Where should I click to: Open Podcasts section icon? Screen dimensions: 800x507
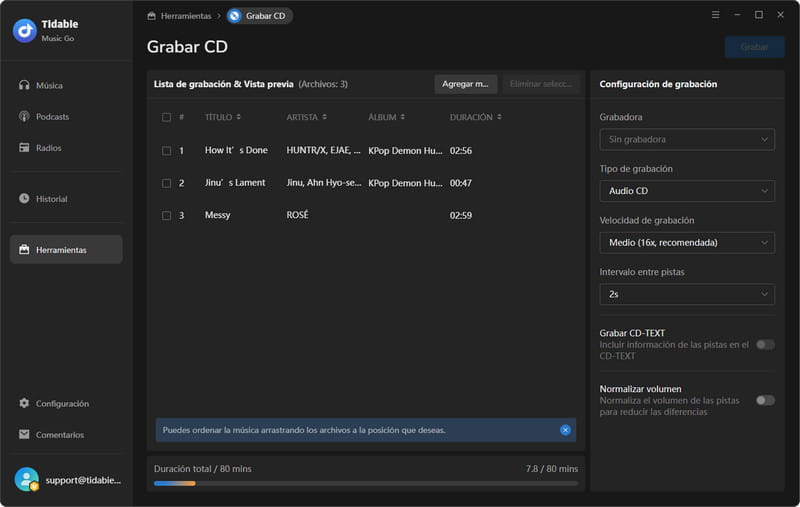tap(24, 116)
